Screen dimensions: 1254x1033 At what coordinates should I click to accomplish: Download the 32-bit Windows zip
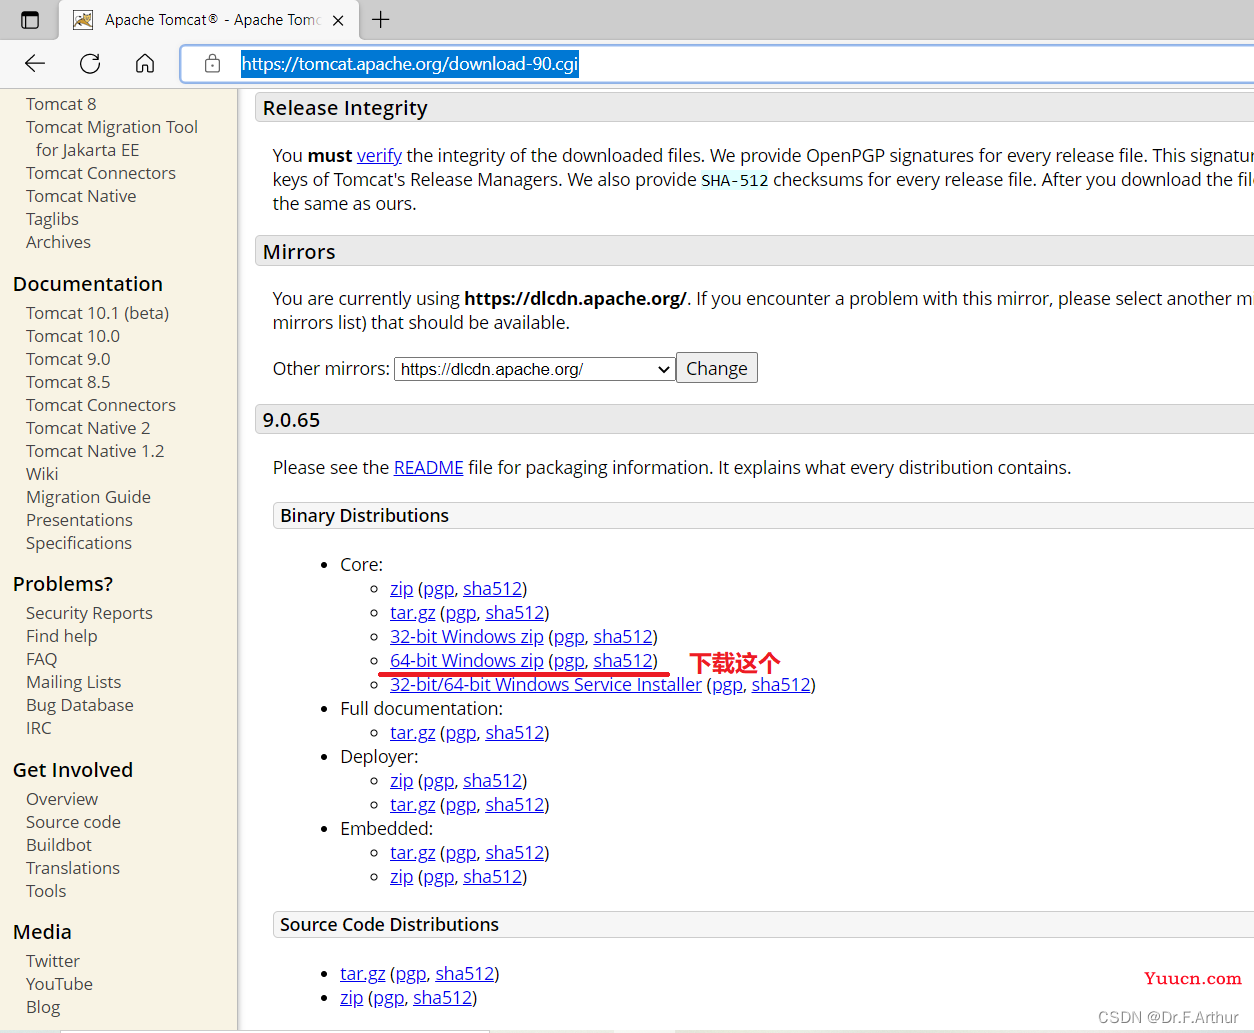[x=467, y=637]
